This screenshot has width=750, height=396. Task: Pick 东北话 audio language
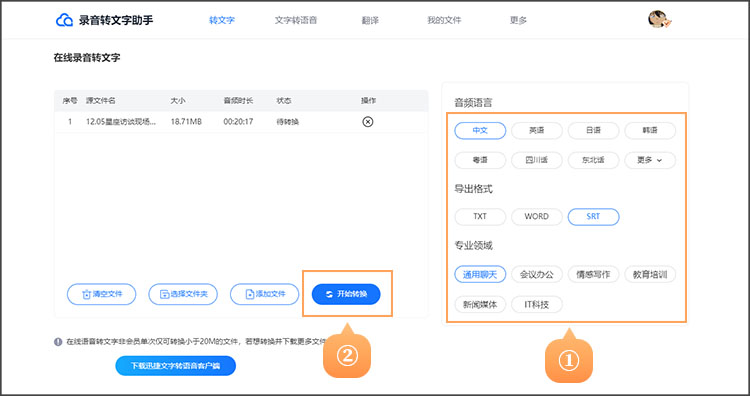coord(593,160)
